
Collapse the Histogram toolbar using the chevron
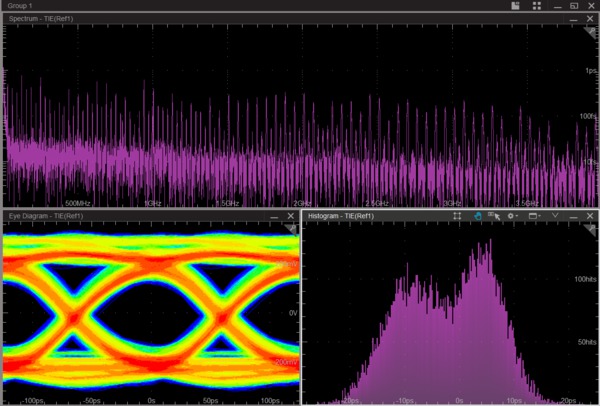554,216
